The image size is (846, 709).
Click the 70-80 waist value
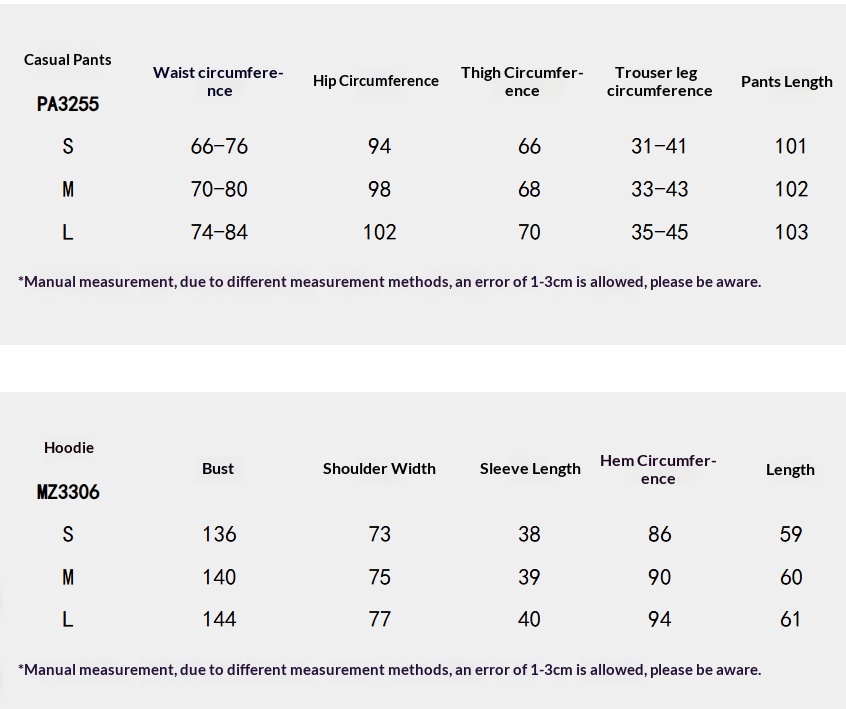(219, 189)
